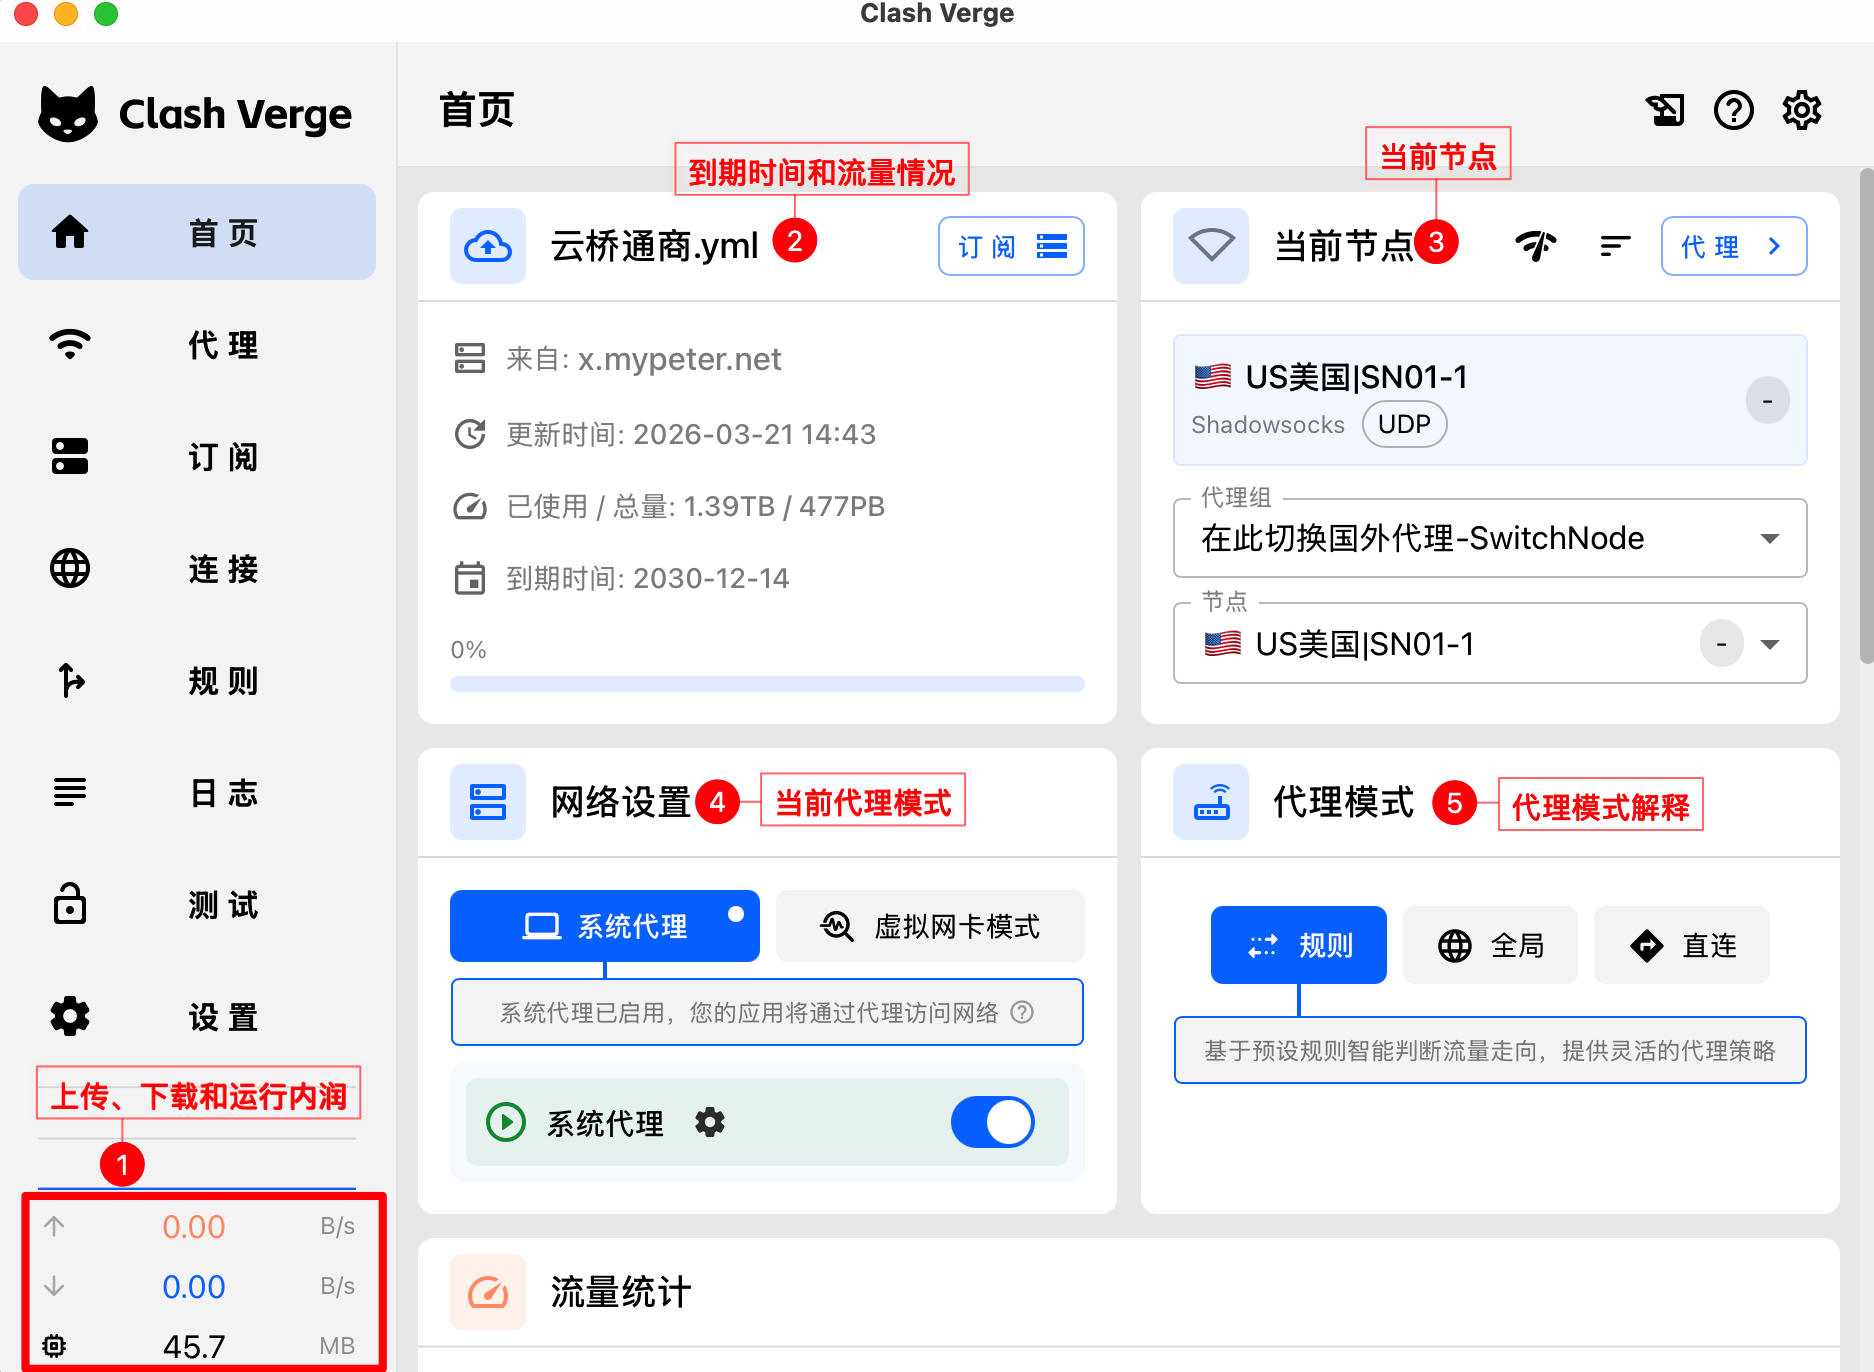Screen dimensions: 1874x1372
Task: Click the 订阅 button on profile card
Action: pos(1011,246)
